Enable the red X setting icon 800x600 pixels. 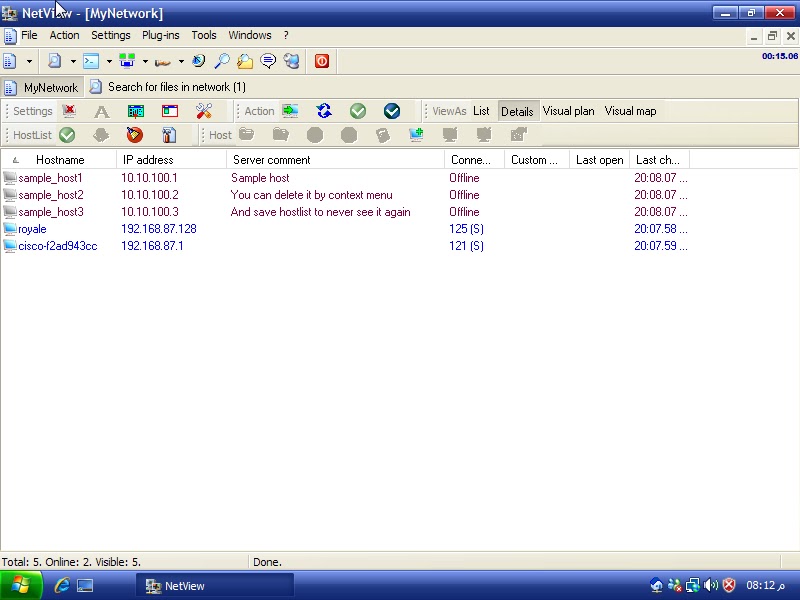pyautogui.click(x=68, y=111)
